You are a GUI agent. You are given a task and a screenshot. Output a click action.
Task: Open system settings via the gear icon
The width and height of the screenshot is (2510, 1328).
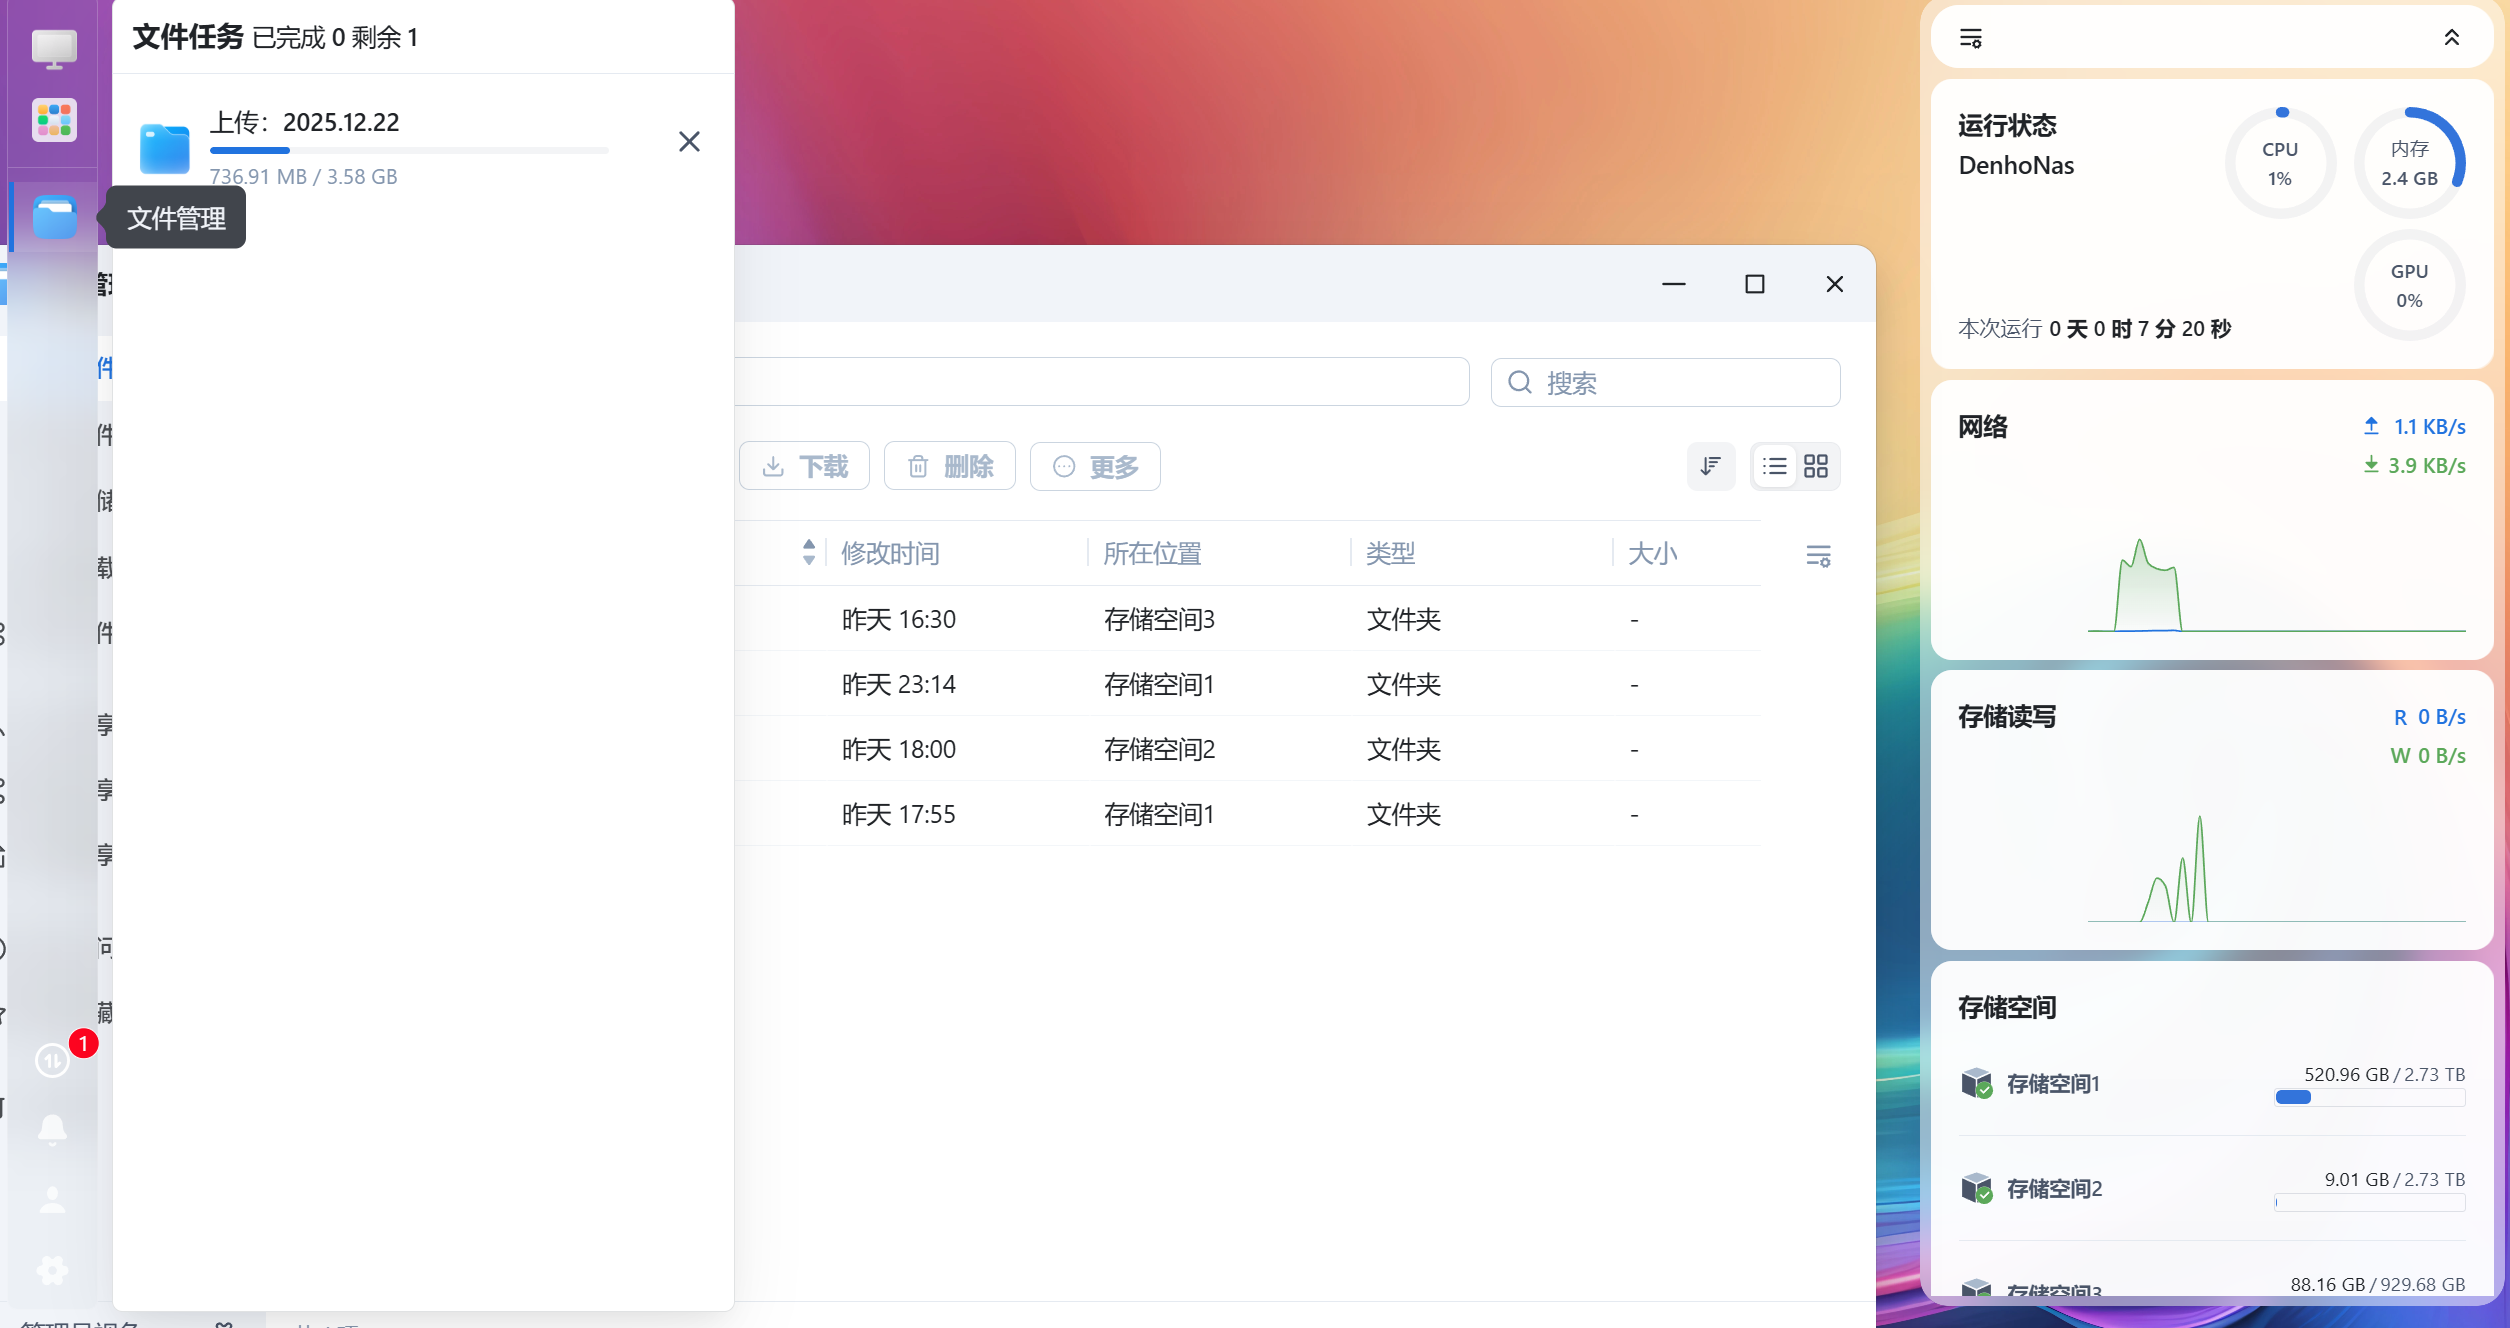pyautogui.click(x=52, y=1270)
